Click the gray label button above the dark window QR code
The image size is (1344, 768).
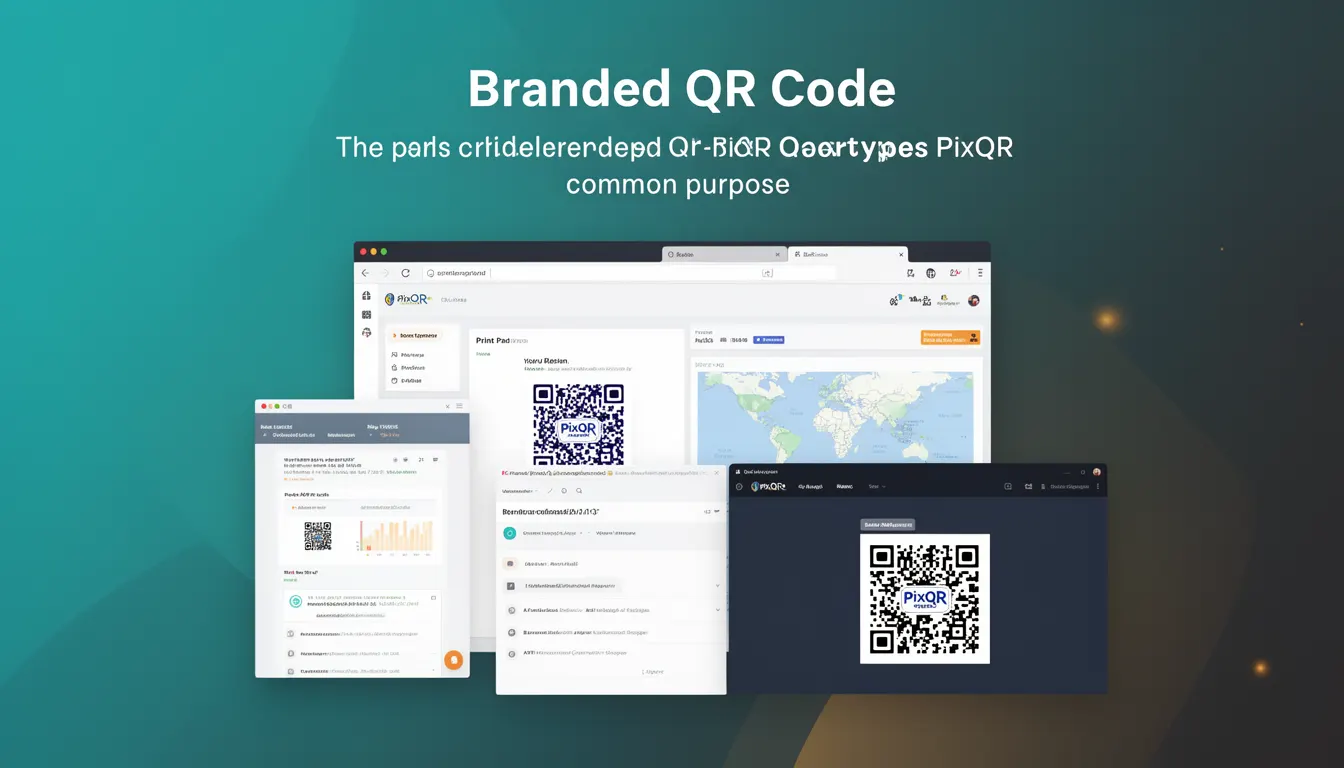pos(888,524)
